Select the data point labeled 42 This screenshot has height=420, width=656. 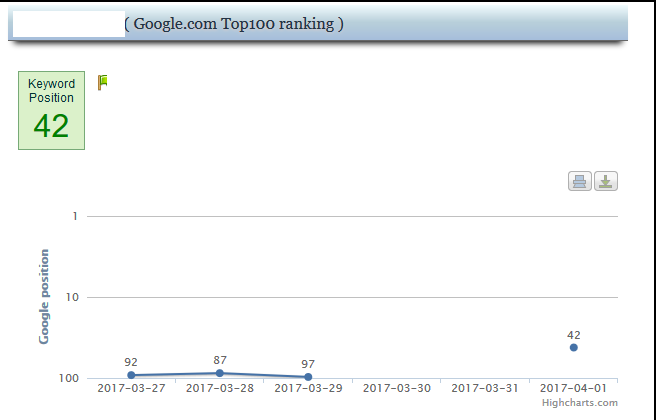tap(574, 347)
